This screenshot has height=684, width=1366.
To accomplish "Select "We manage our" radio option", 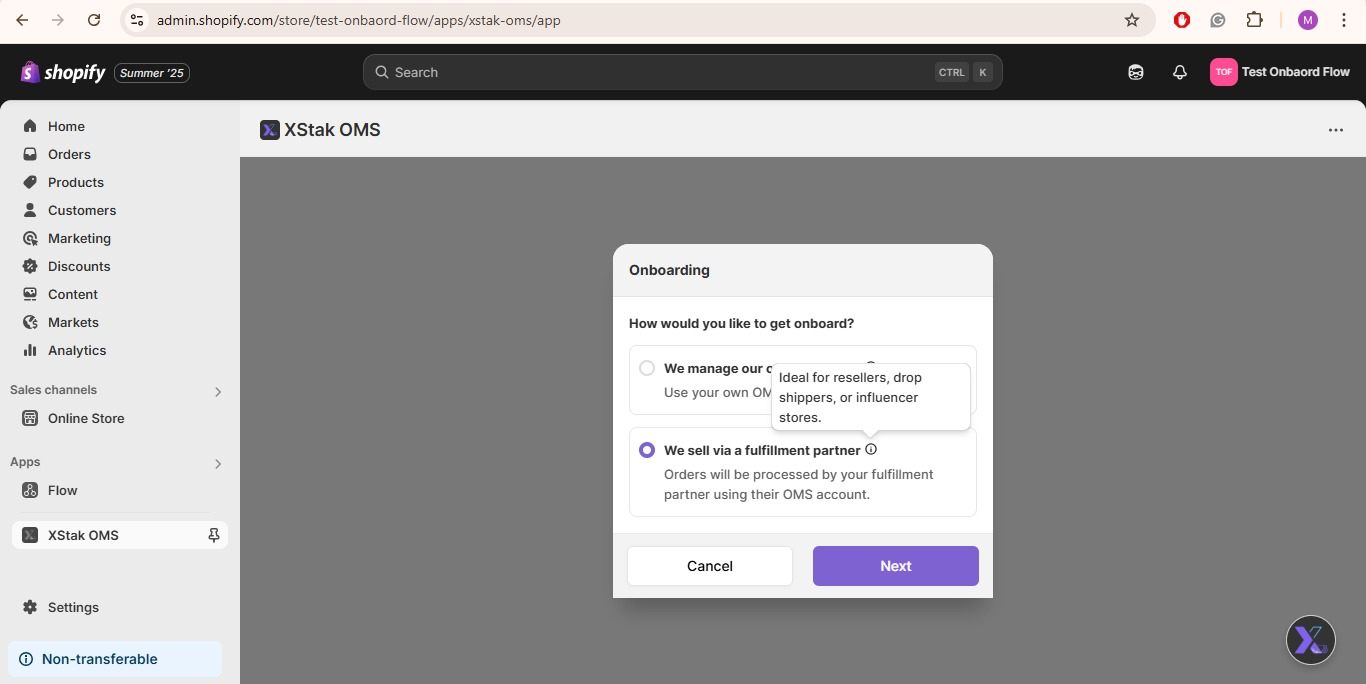I will [x=647, y=368].
